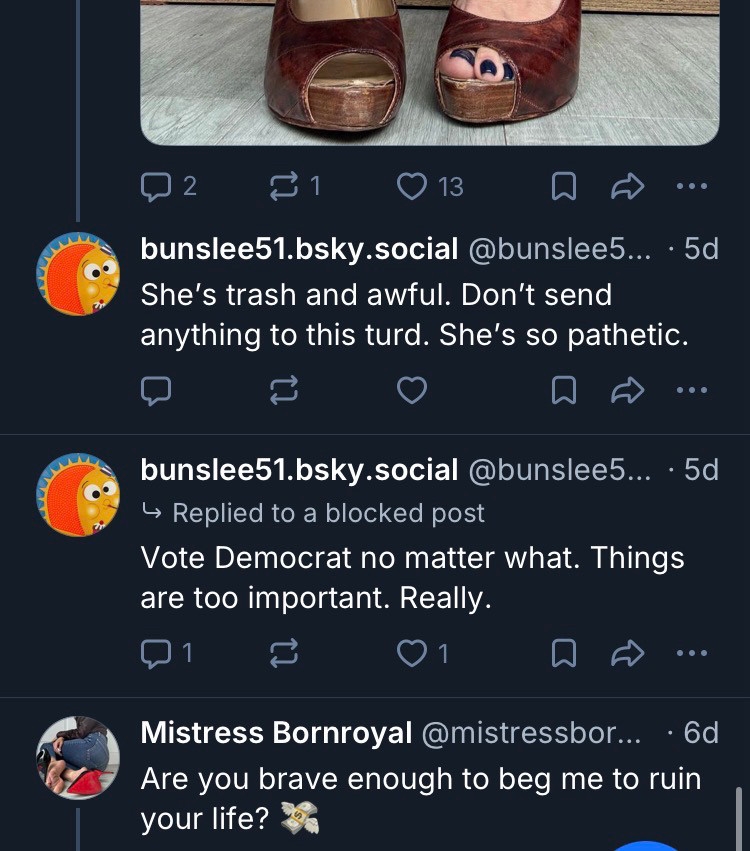Open Mistress Bornroyal avatar picture

pyautogui.click(x=77, y=757)
